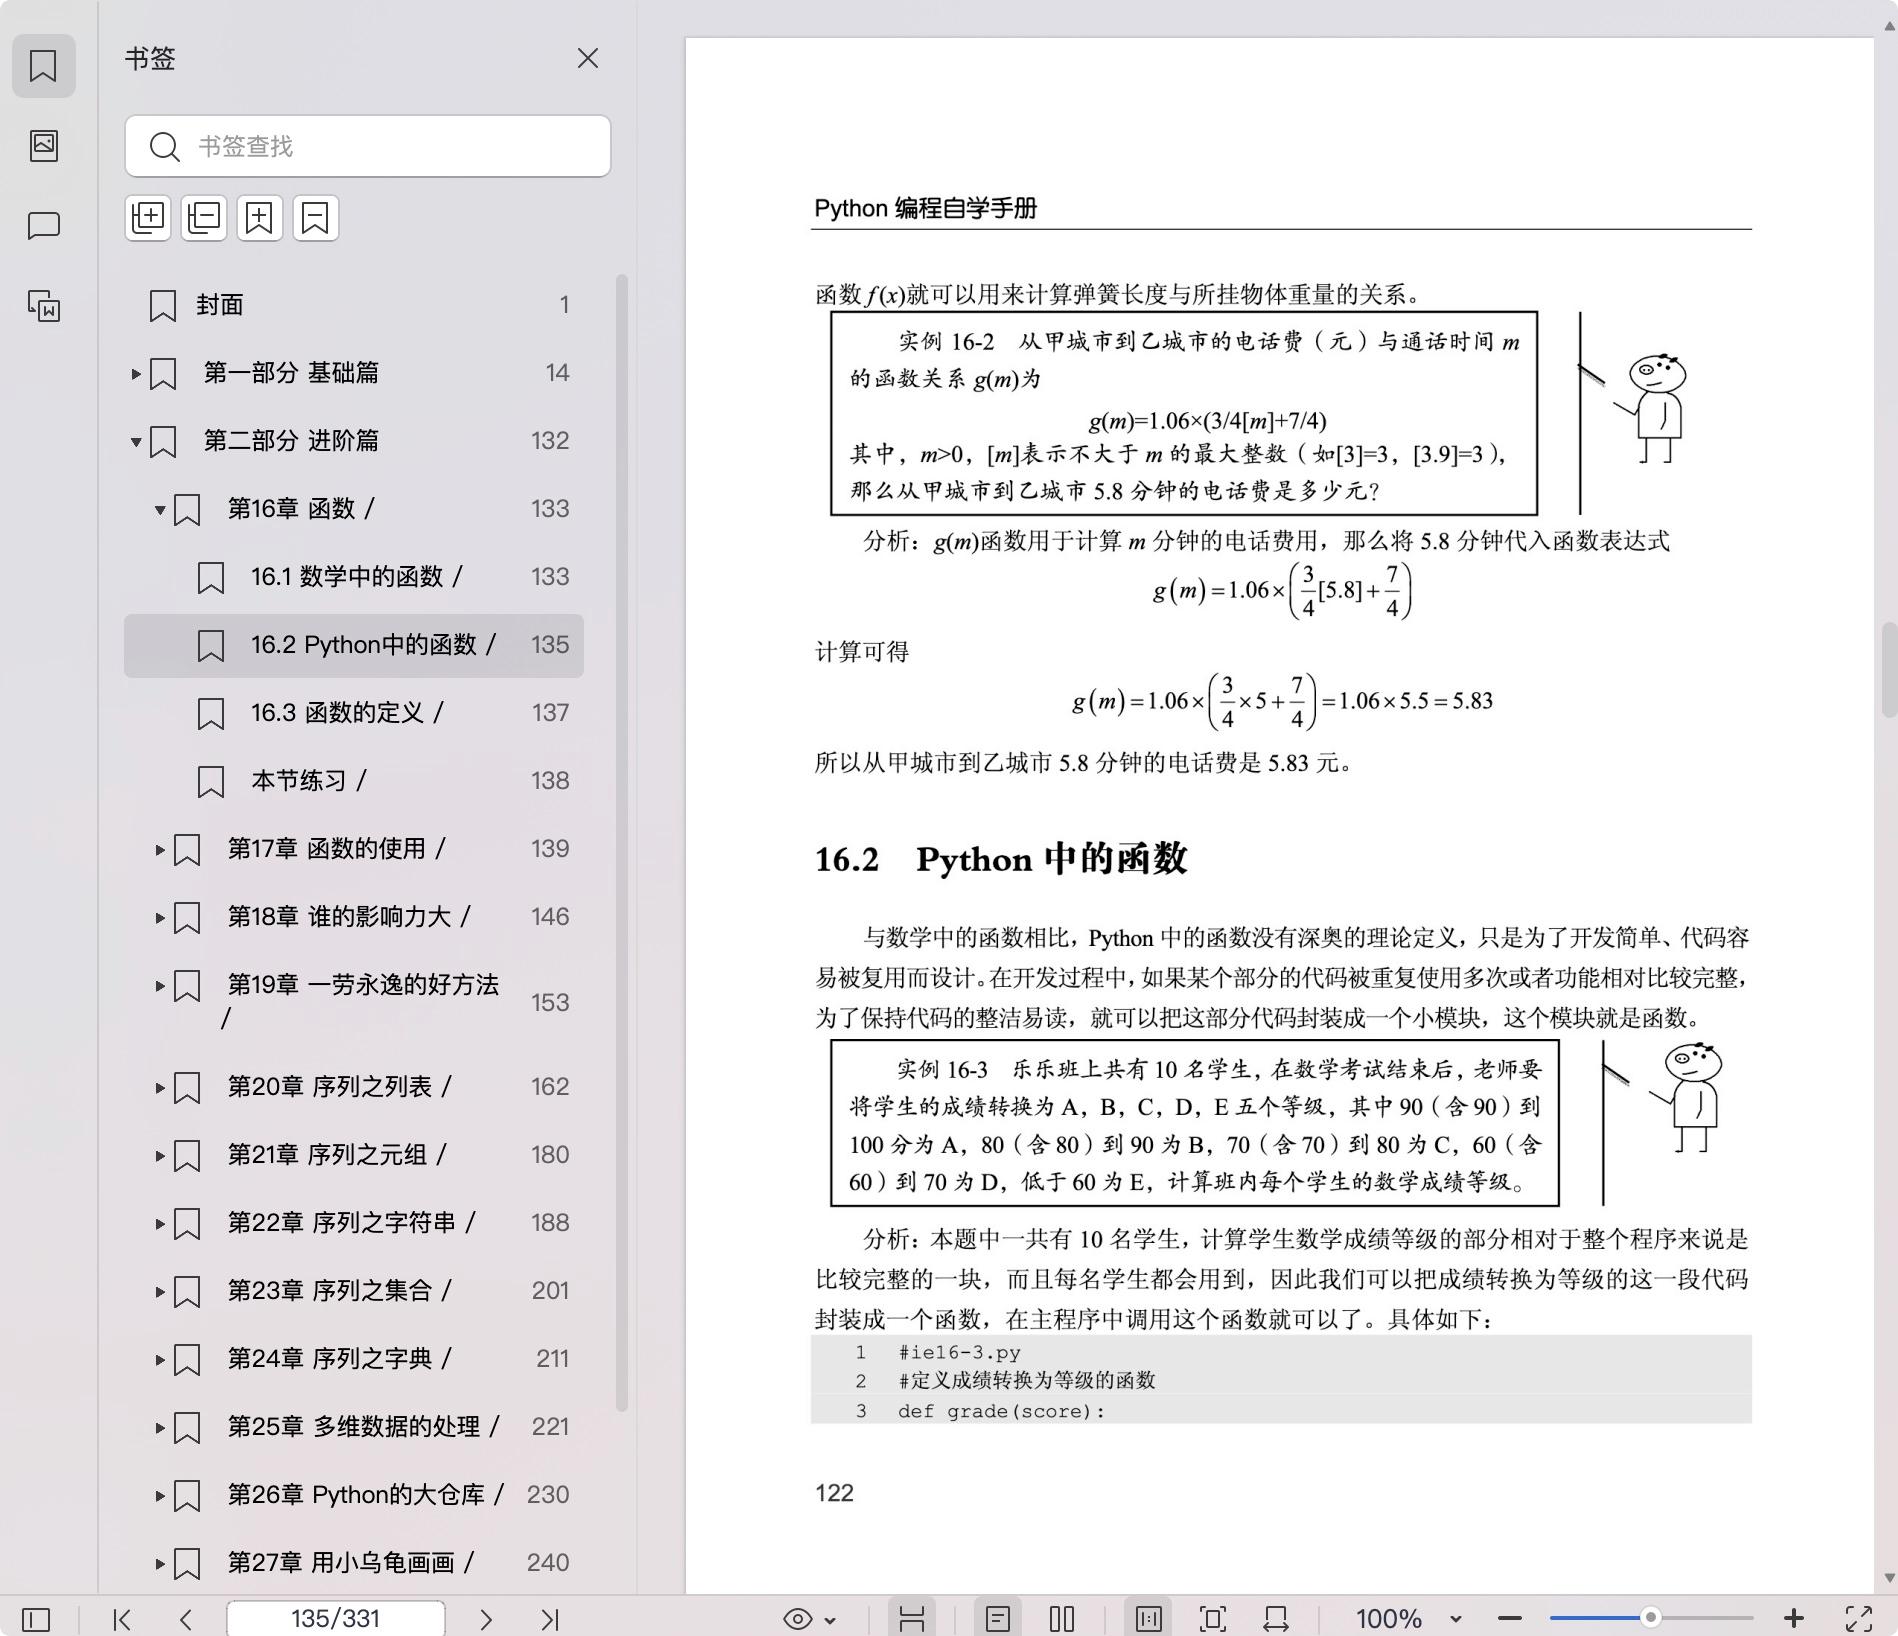Screen dimensions: 1898x1636
Task: Click the page number field 135/331
Action: point(336,1619)
